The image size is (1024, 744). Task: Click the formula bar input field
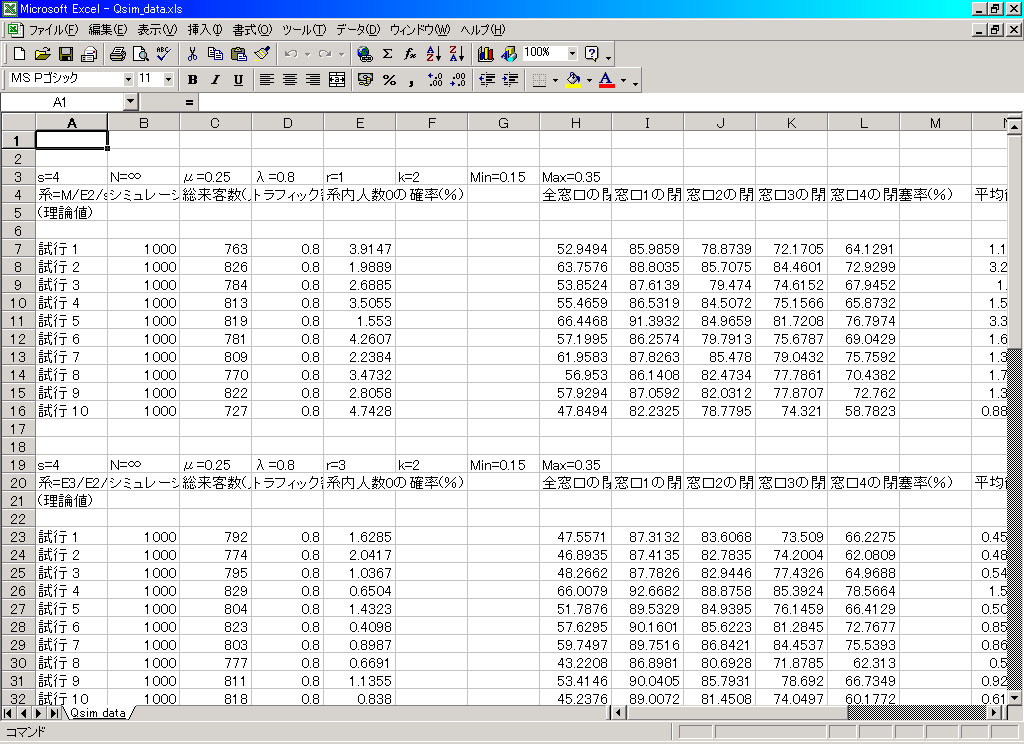tap(600, 102)
